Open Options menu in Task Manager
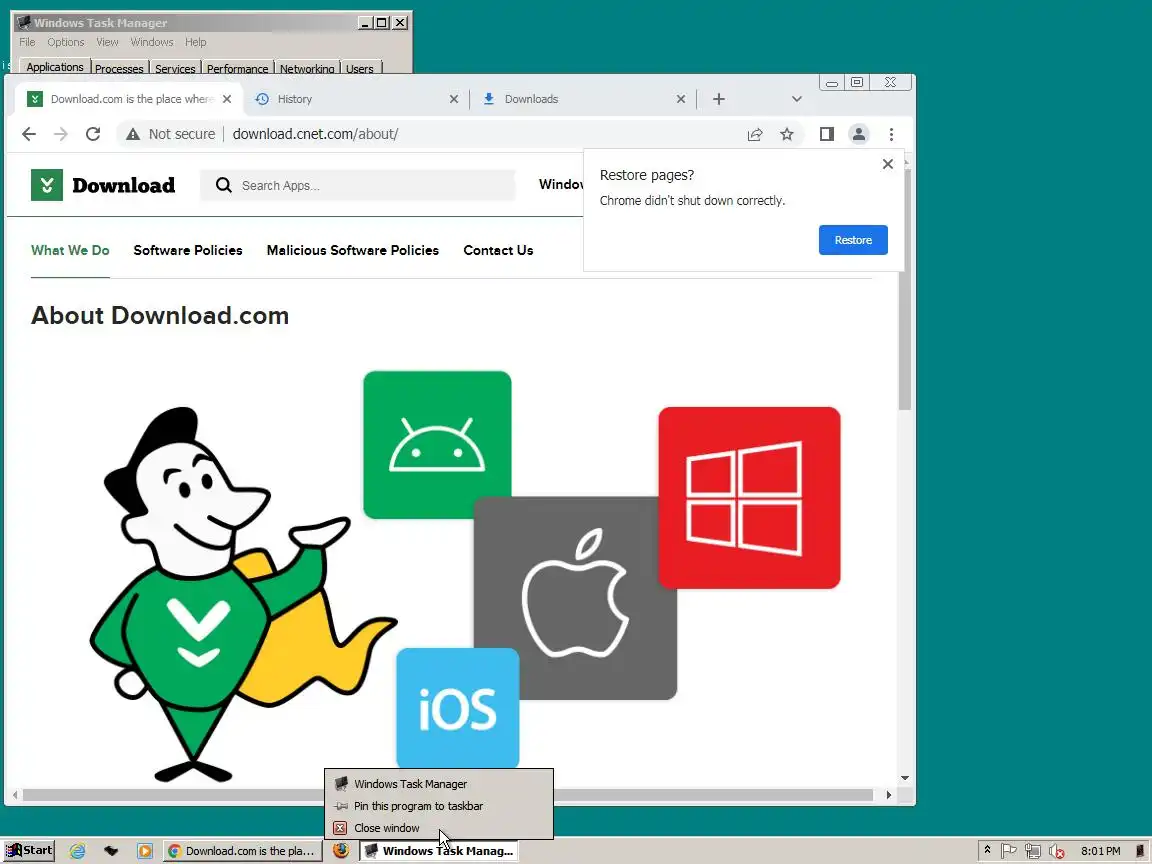Image resolution: width=1152 pixels, height=864 pixels. pos(65,42)
